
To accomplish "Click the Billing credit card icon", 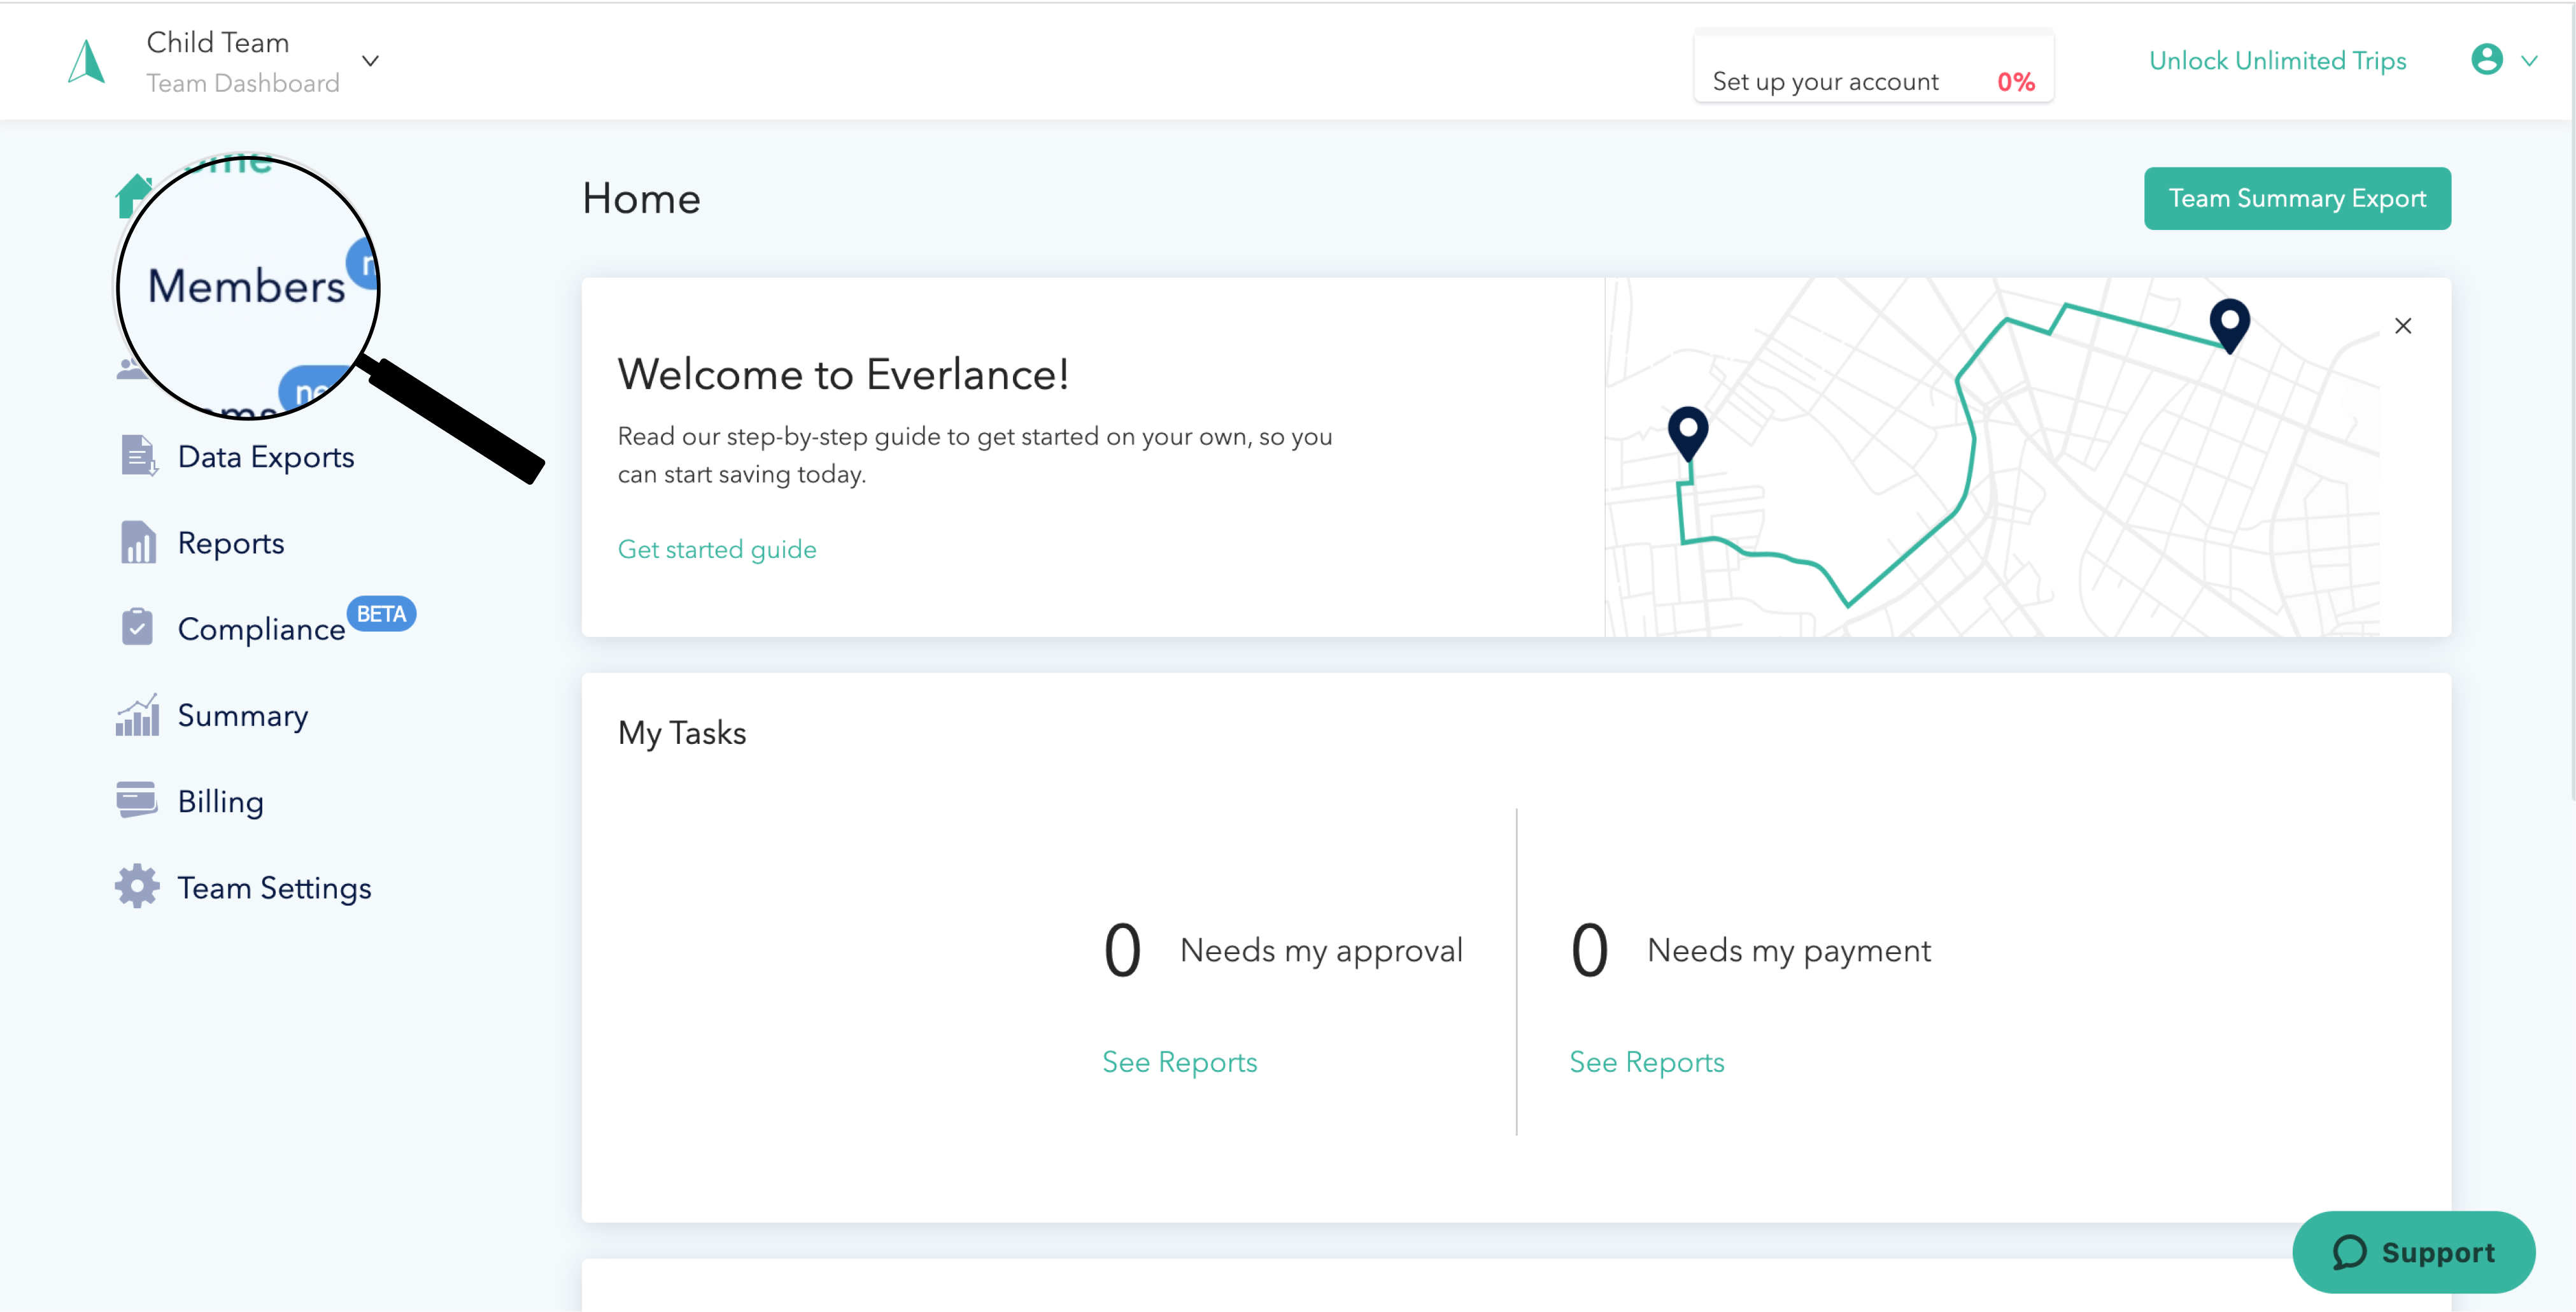I will click(137, 799).
